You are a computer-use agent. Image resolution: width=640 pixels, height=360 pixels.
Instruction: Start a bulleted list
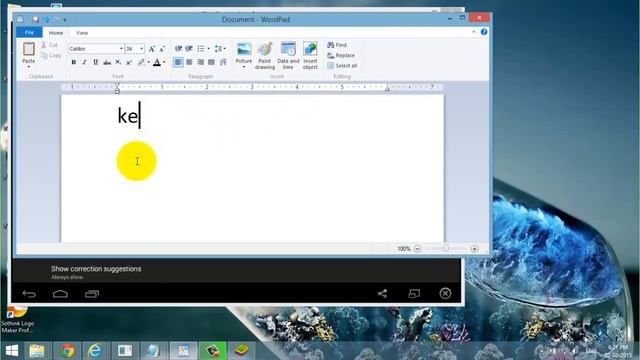point(201,49)
